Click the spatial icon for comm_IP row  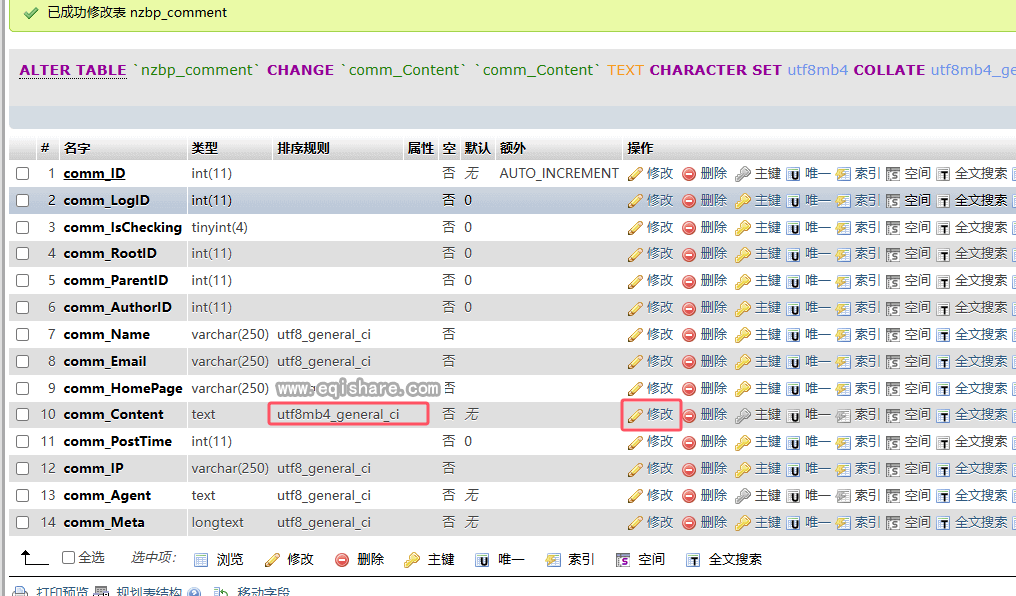click(893, 469)
